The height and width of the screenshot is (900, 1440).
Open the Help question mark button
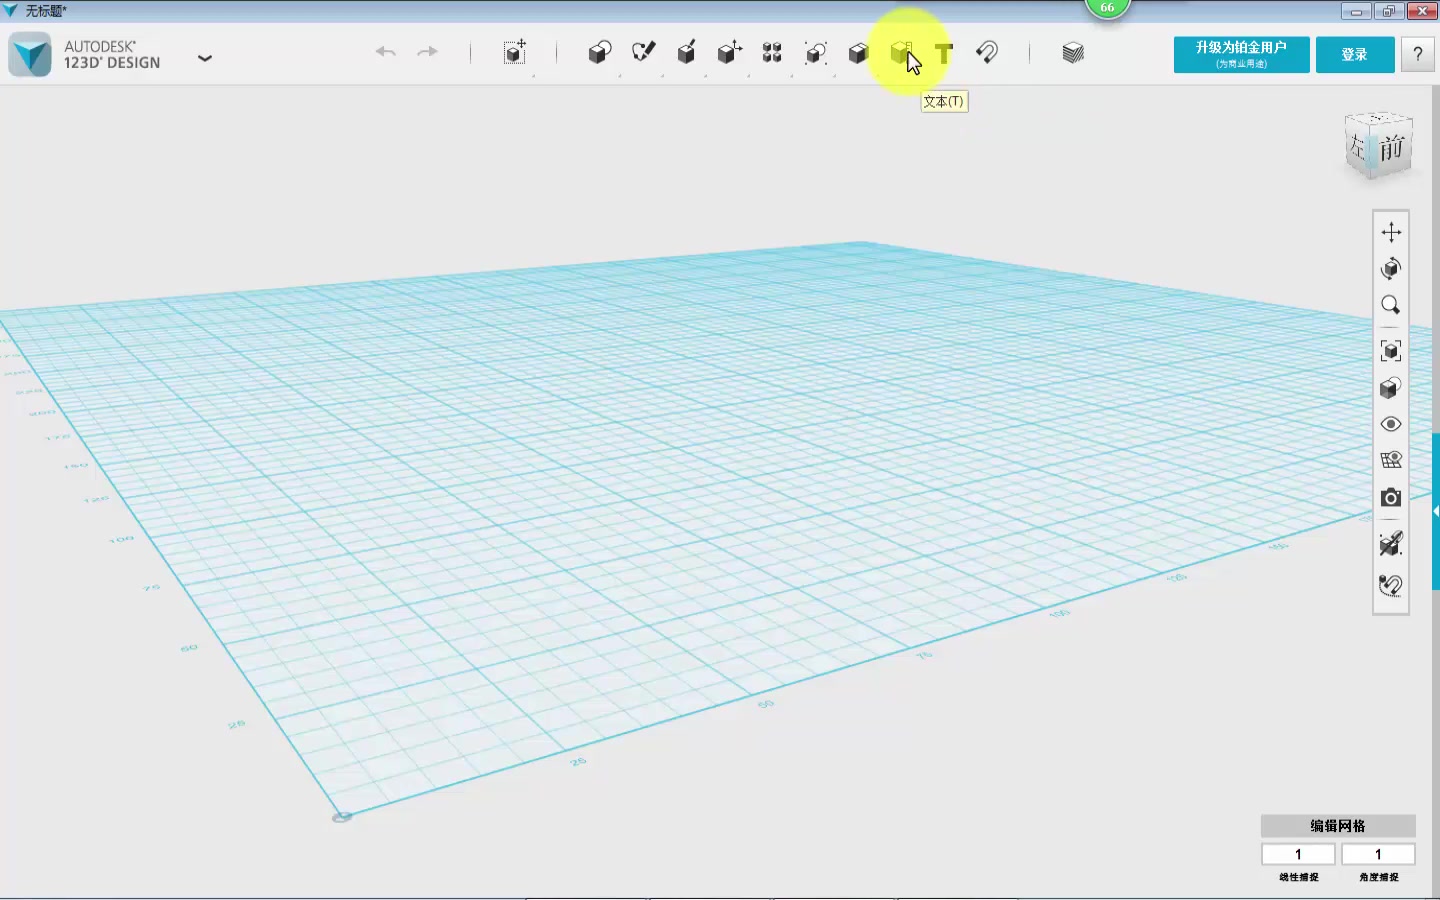tap(1417, 55)
